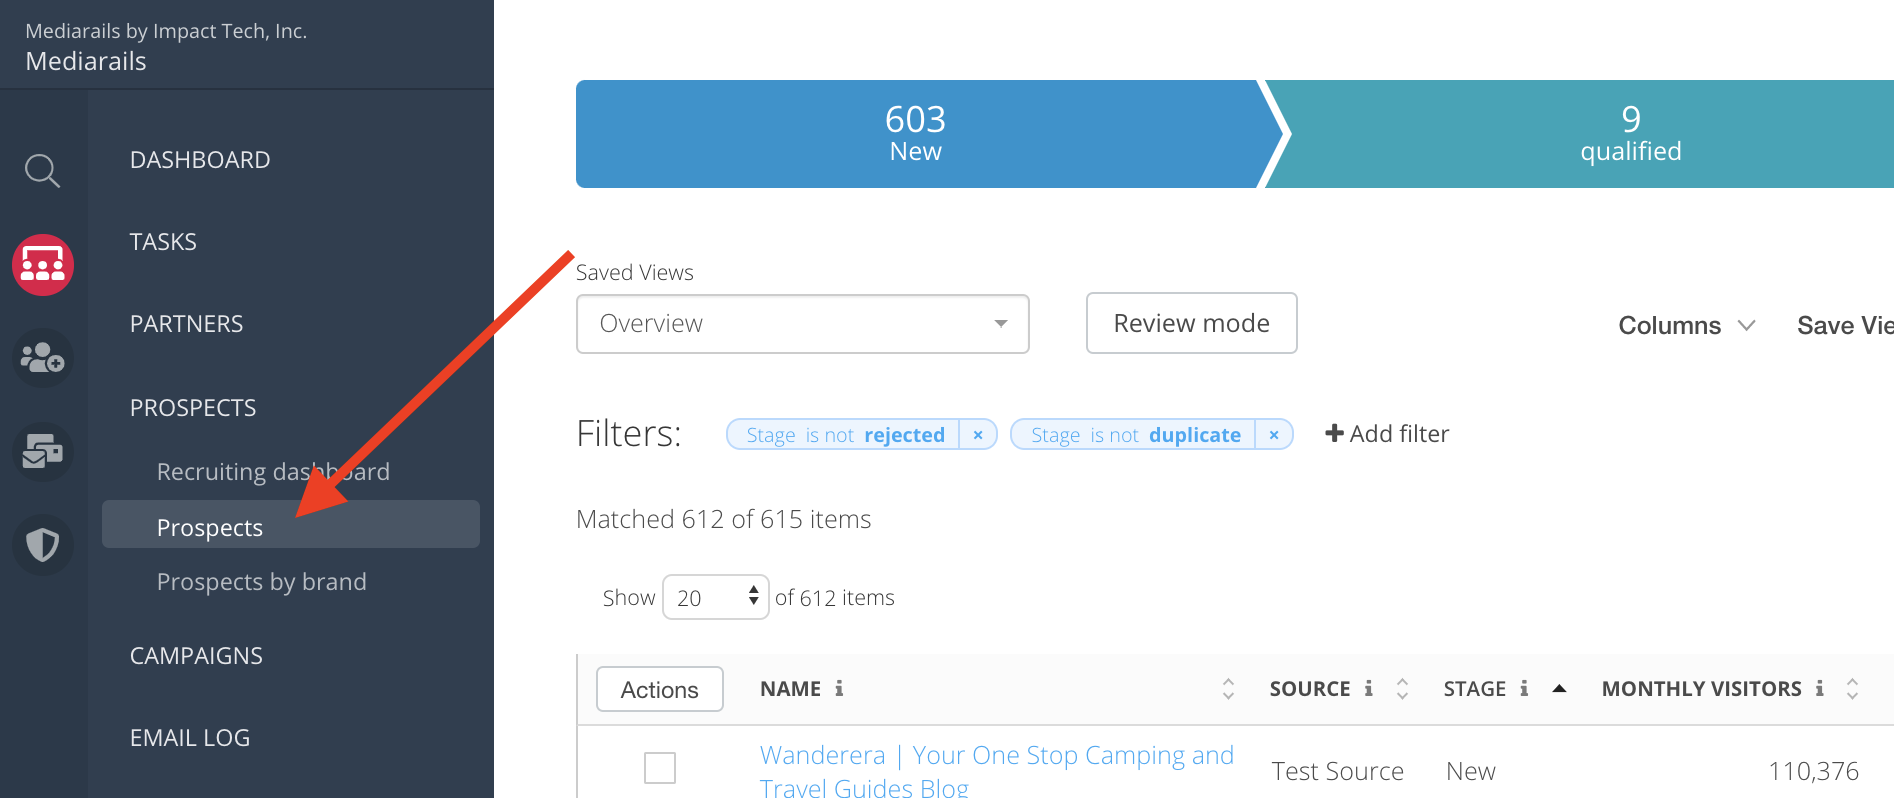Expand the Columns dropdown

1686,326
